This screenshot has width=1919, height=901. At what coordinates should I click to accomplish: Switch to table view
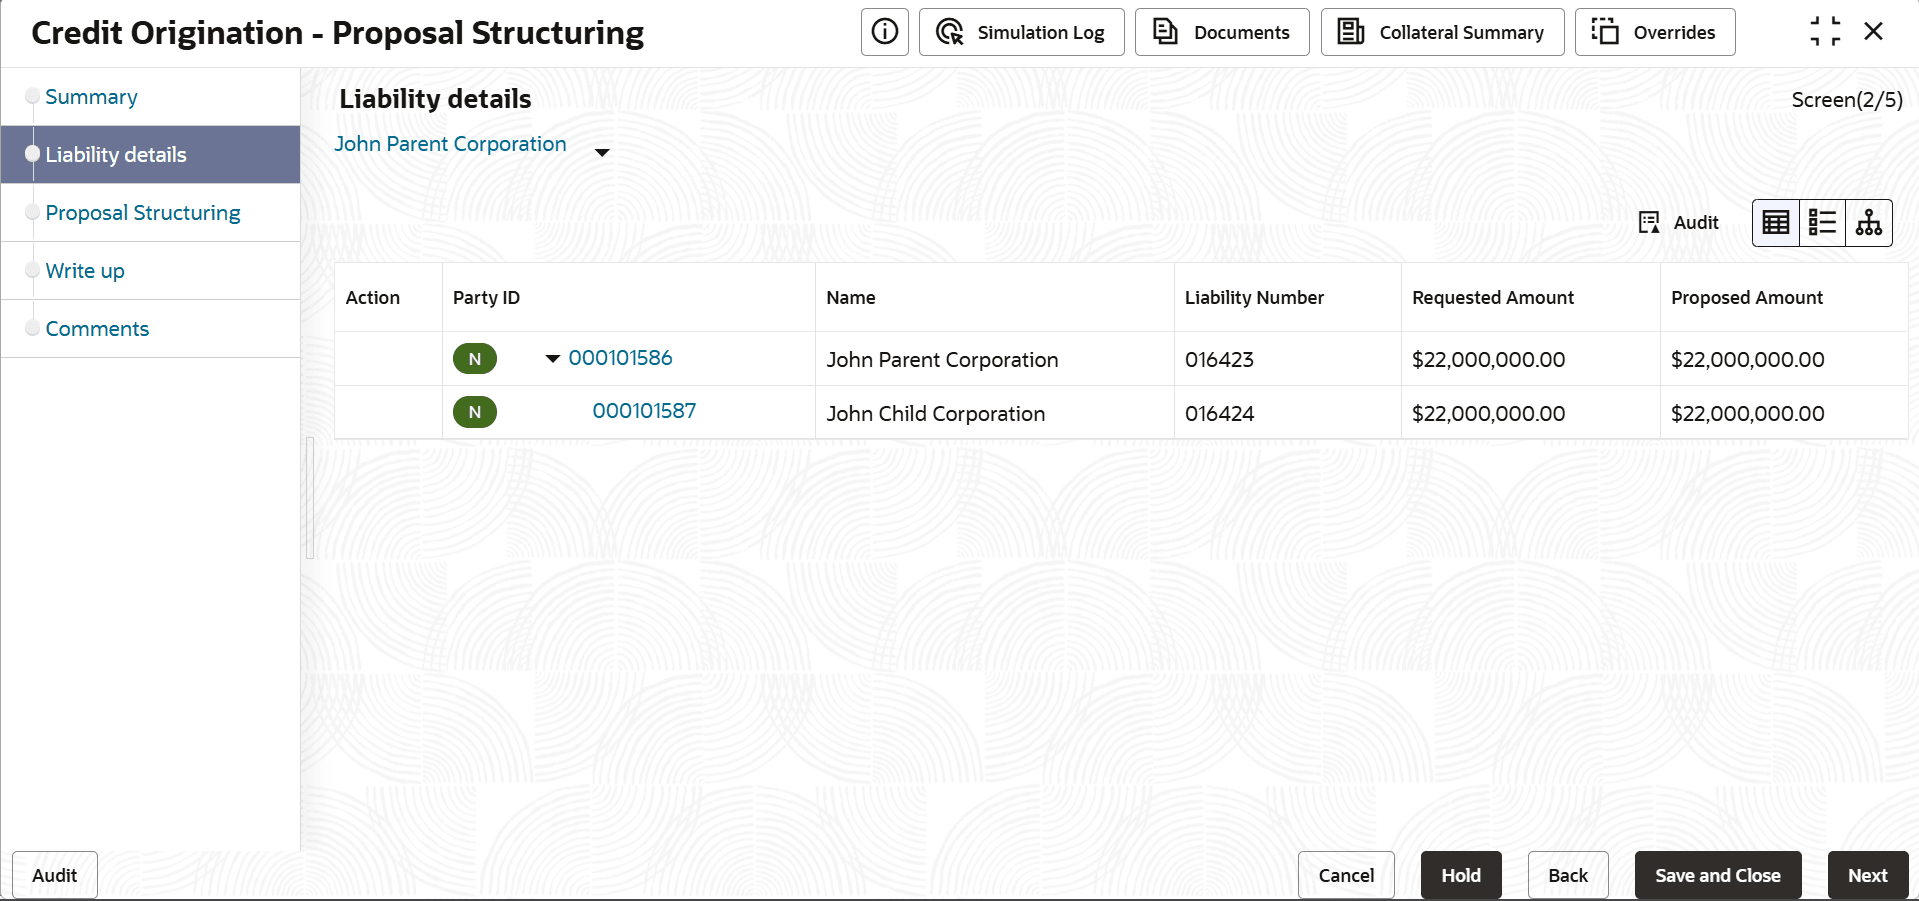1776,223
